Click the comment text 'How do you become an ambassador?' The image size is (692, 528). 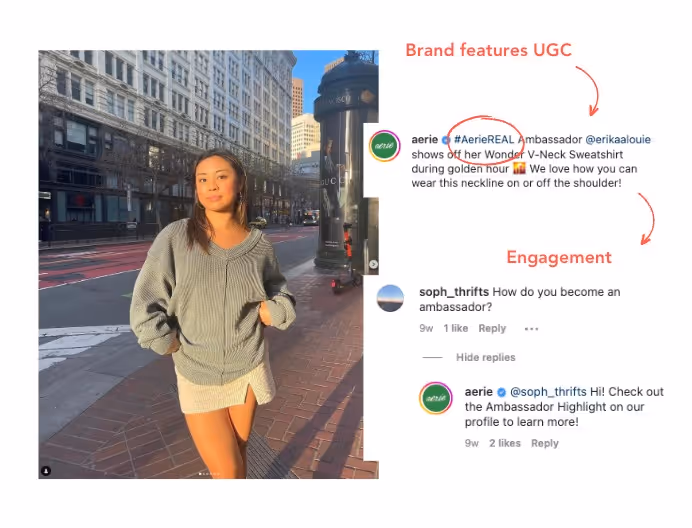coord(520,299)
